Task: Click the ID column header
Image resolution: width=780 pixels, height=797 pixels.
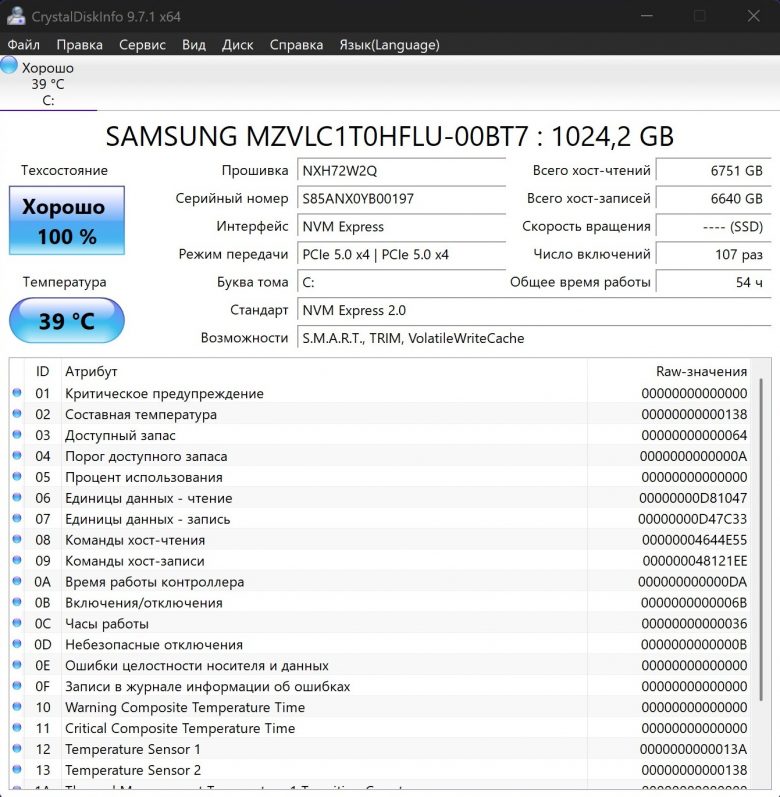Action: (x=43, y=372)
